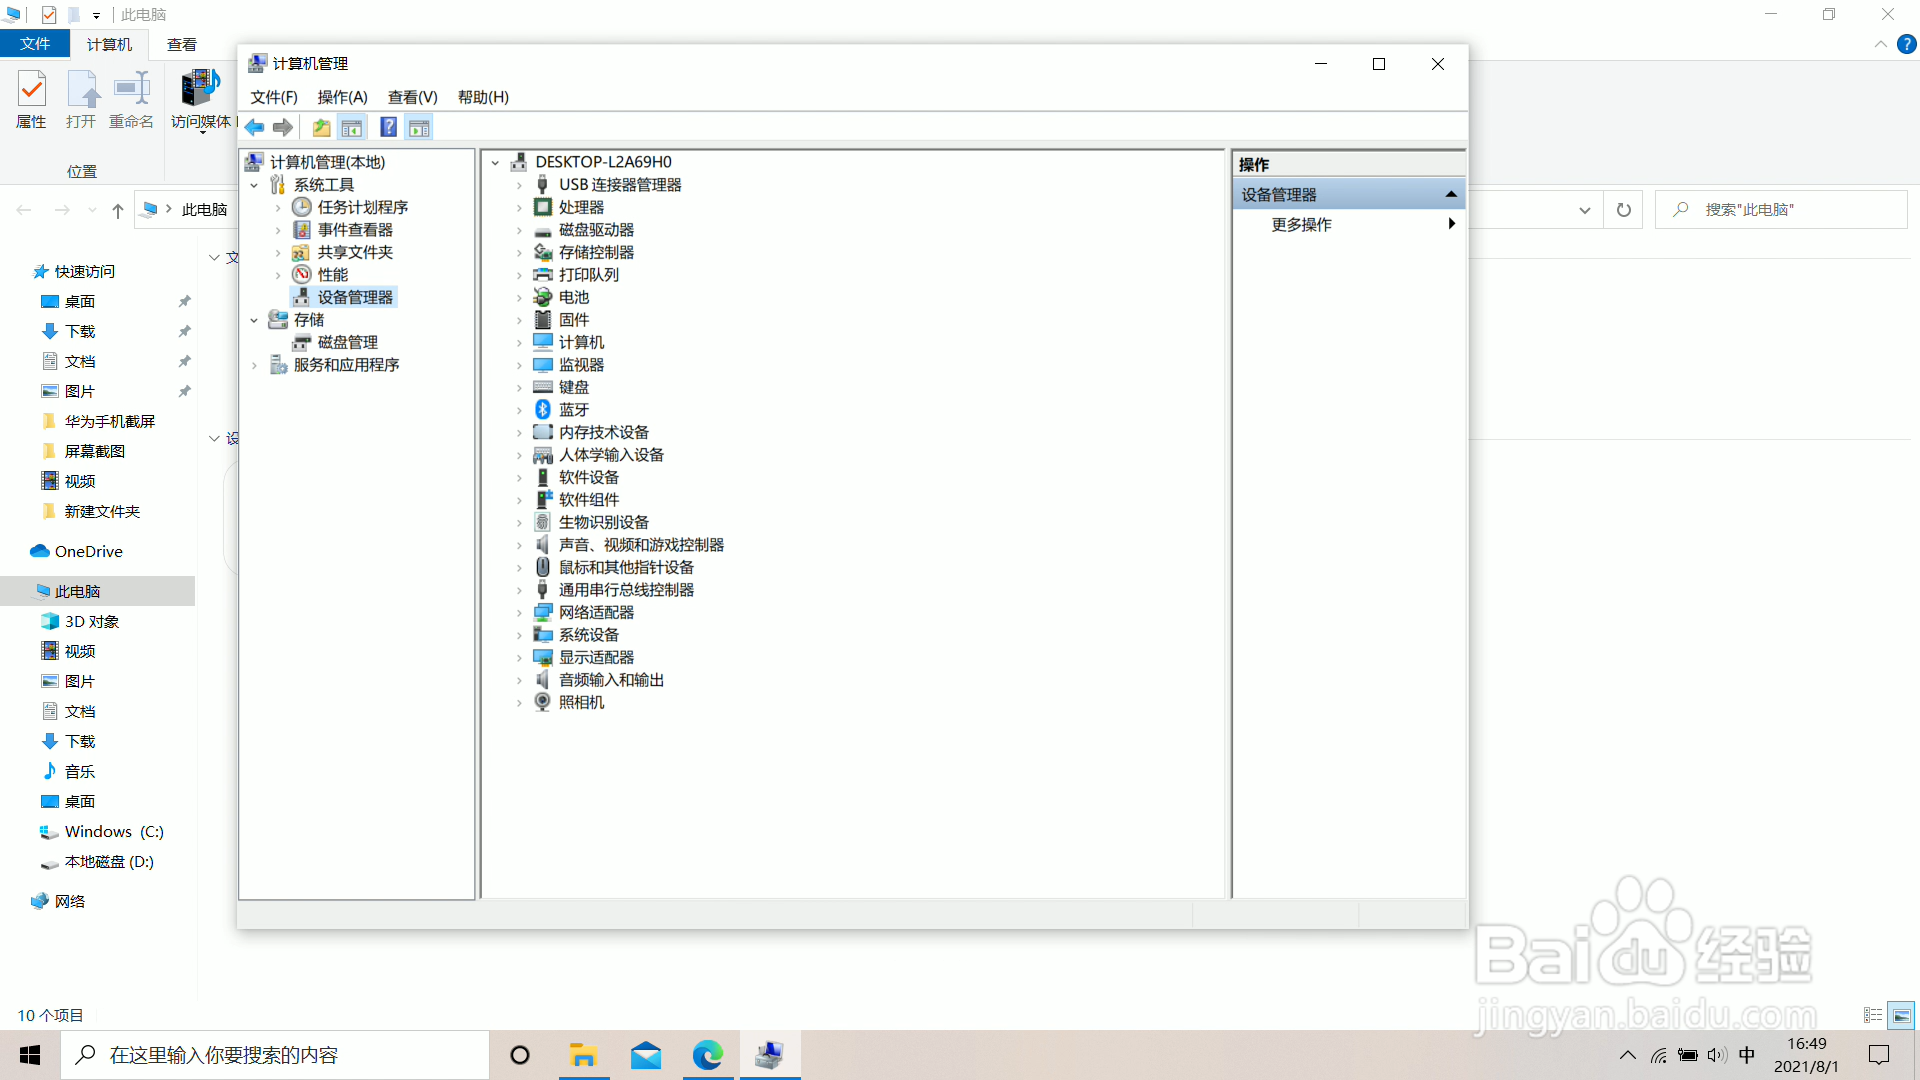Click the 属性 properties ribbon icon in Explorer

tap(32, 100)
